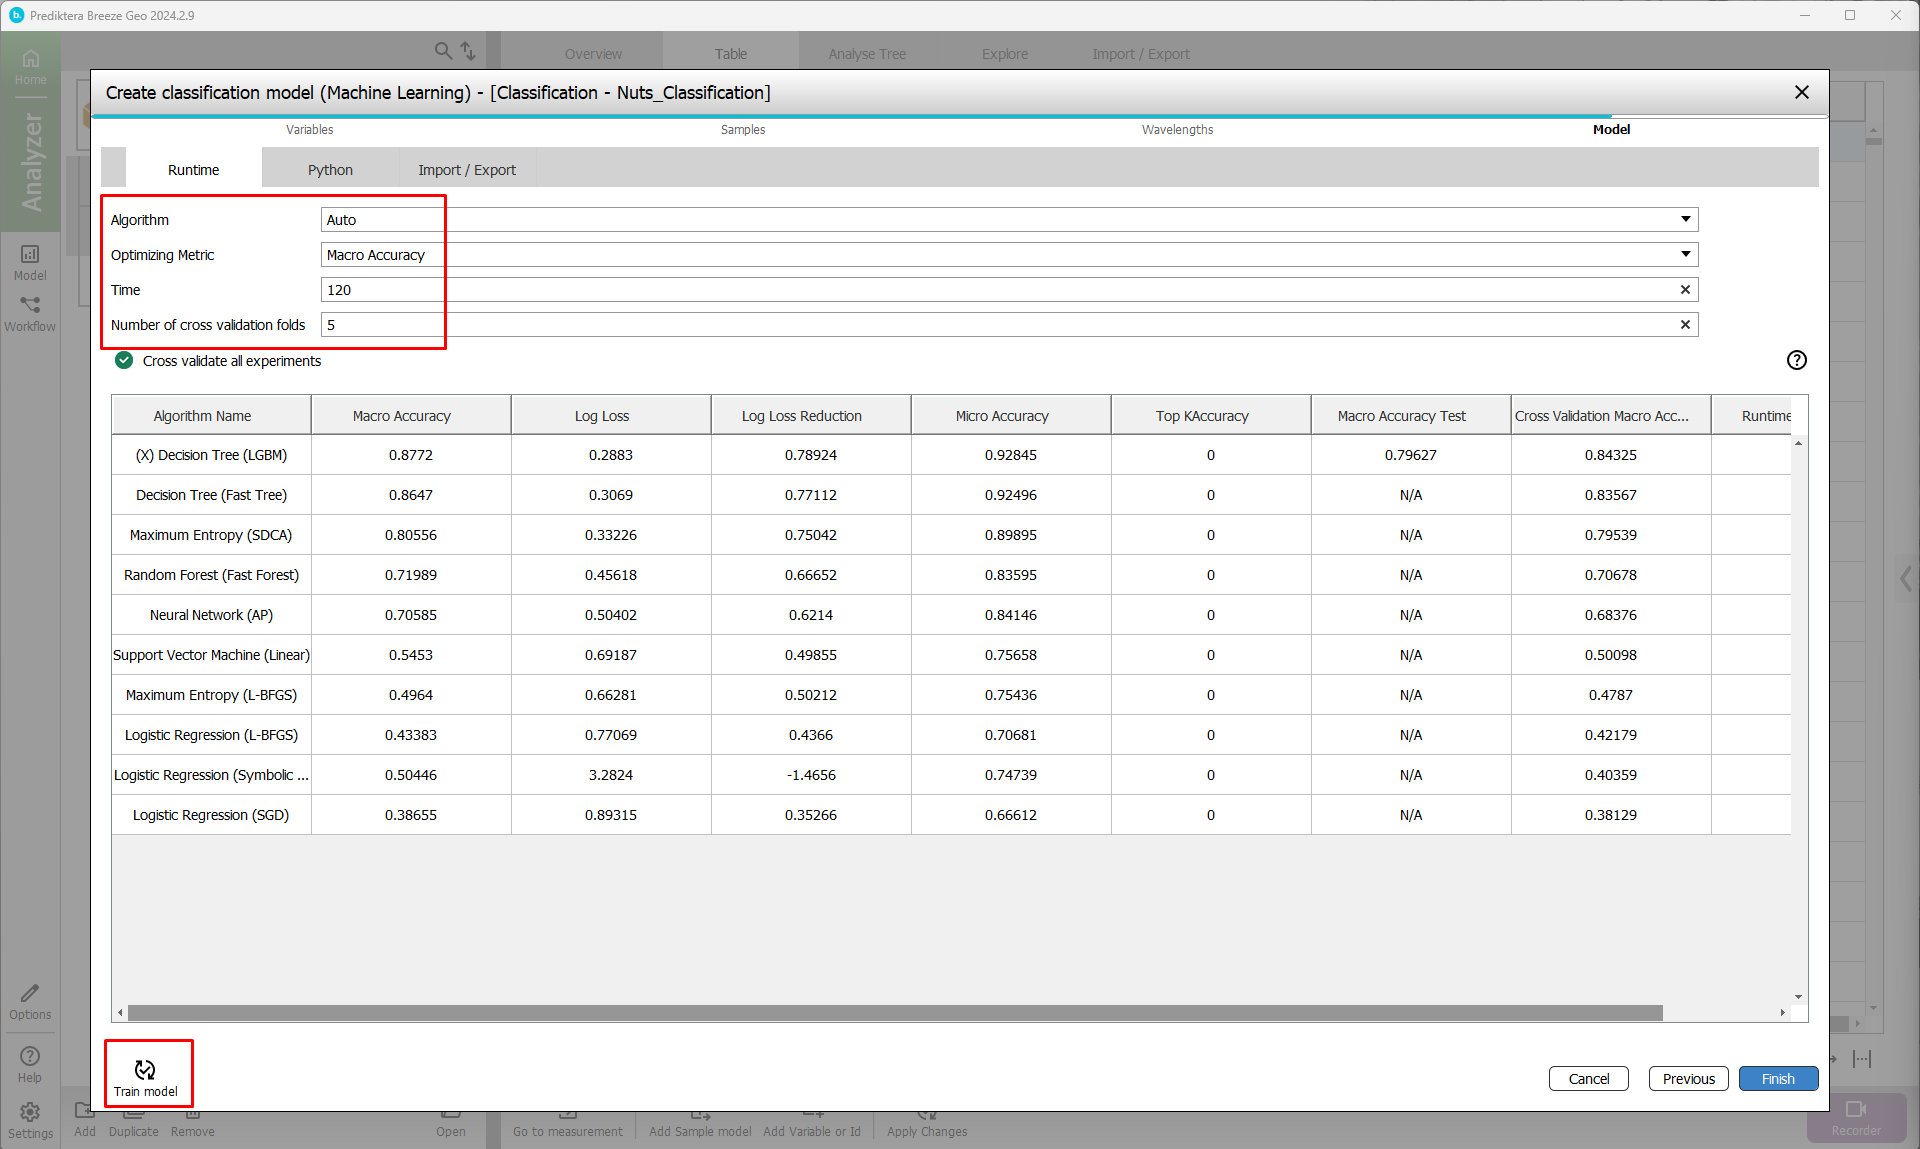1920x1149 pixels.
Task: Expand the Algorithm dropdown
Action: 1685,220
